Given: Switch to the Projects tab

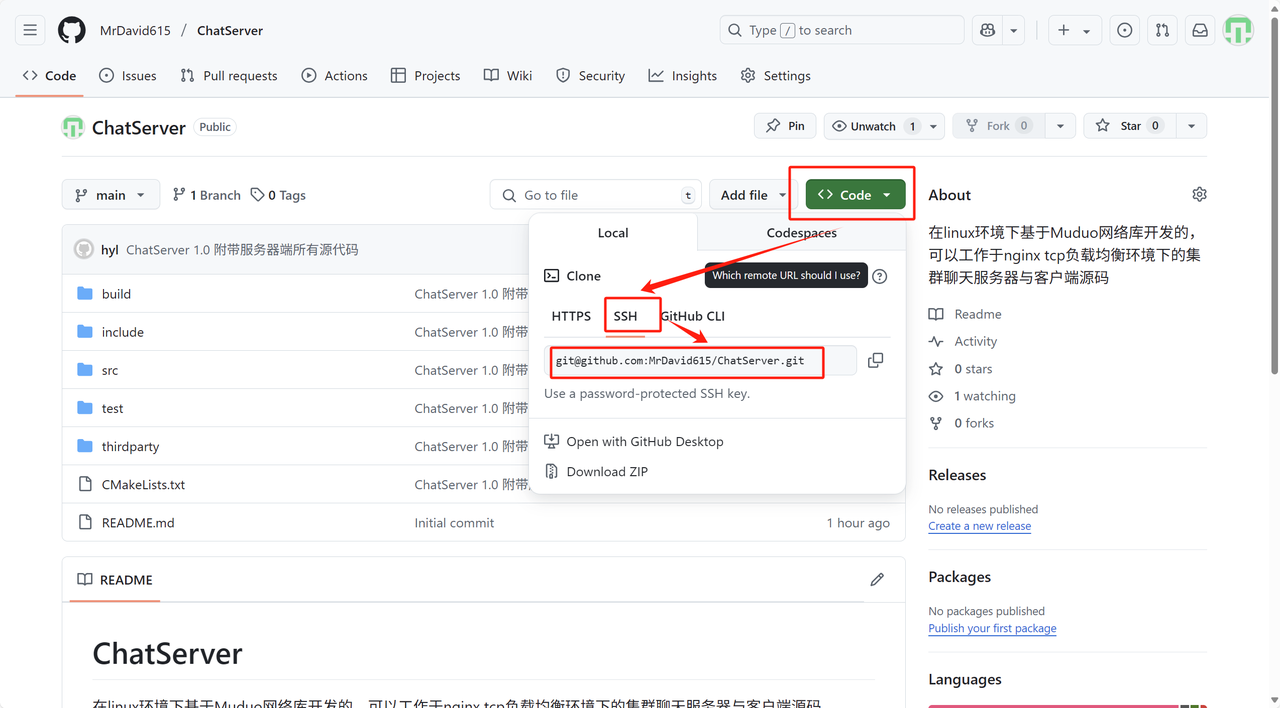Looking at the screenshot, I should 426,75.
